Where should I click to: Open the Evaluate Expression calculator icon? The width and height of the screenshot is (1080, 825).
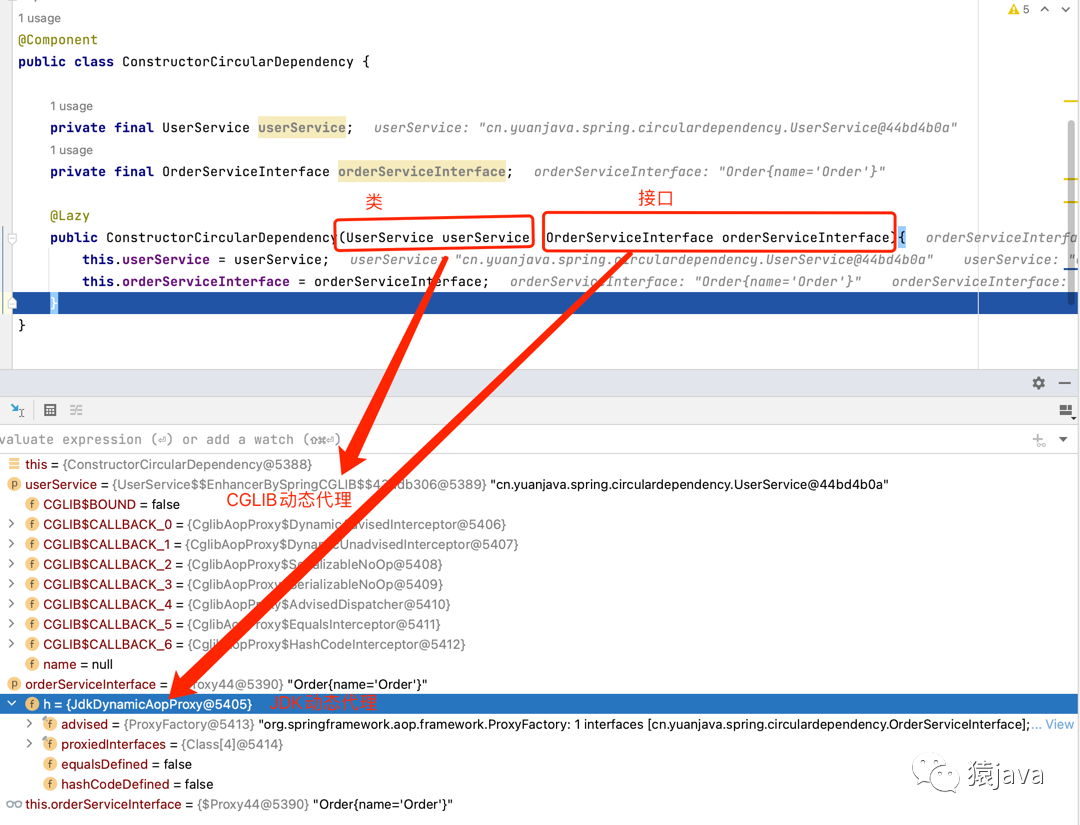coord(50,410)
